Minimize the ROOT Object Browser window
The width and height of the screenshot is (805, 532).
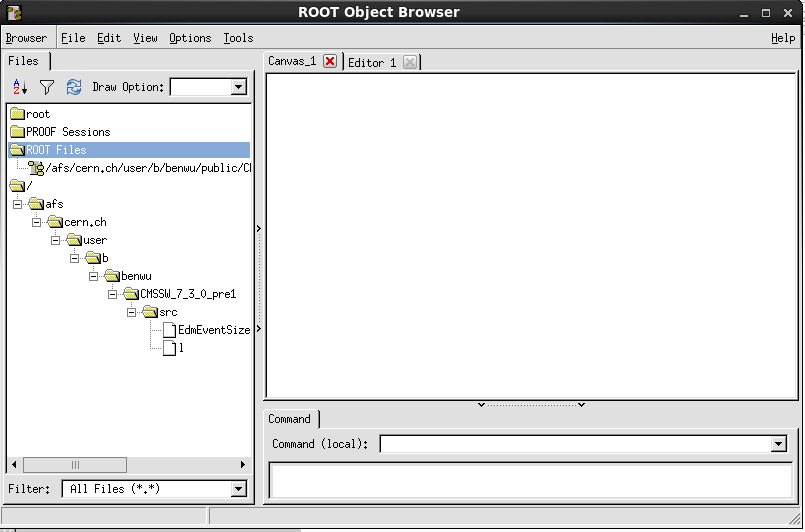[744, 14]
